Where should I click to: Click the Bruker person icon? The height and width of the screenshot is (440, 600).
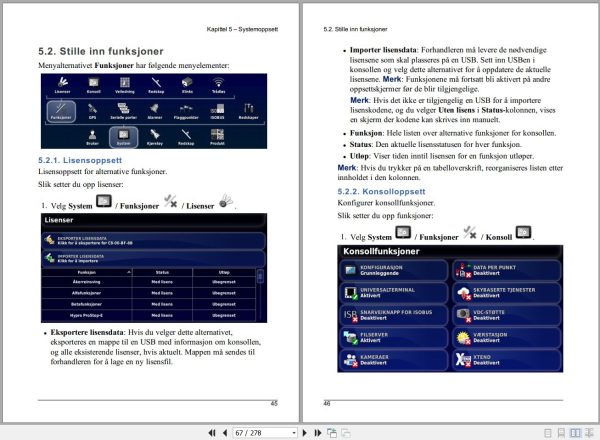[93, 137]
